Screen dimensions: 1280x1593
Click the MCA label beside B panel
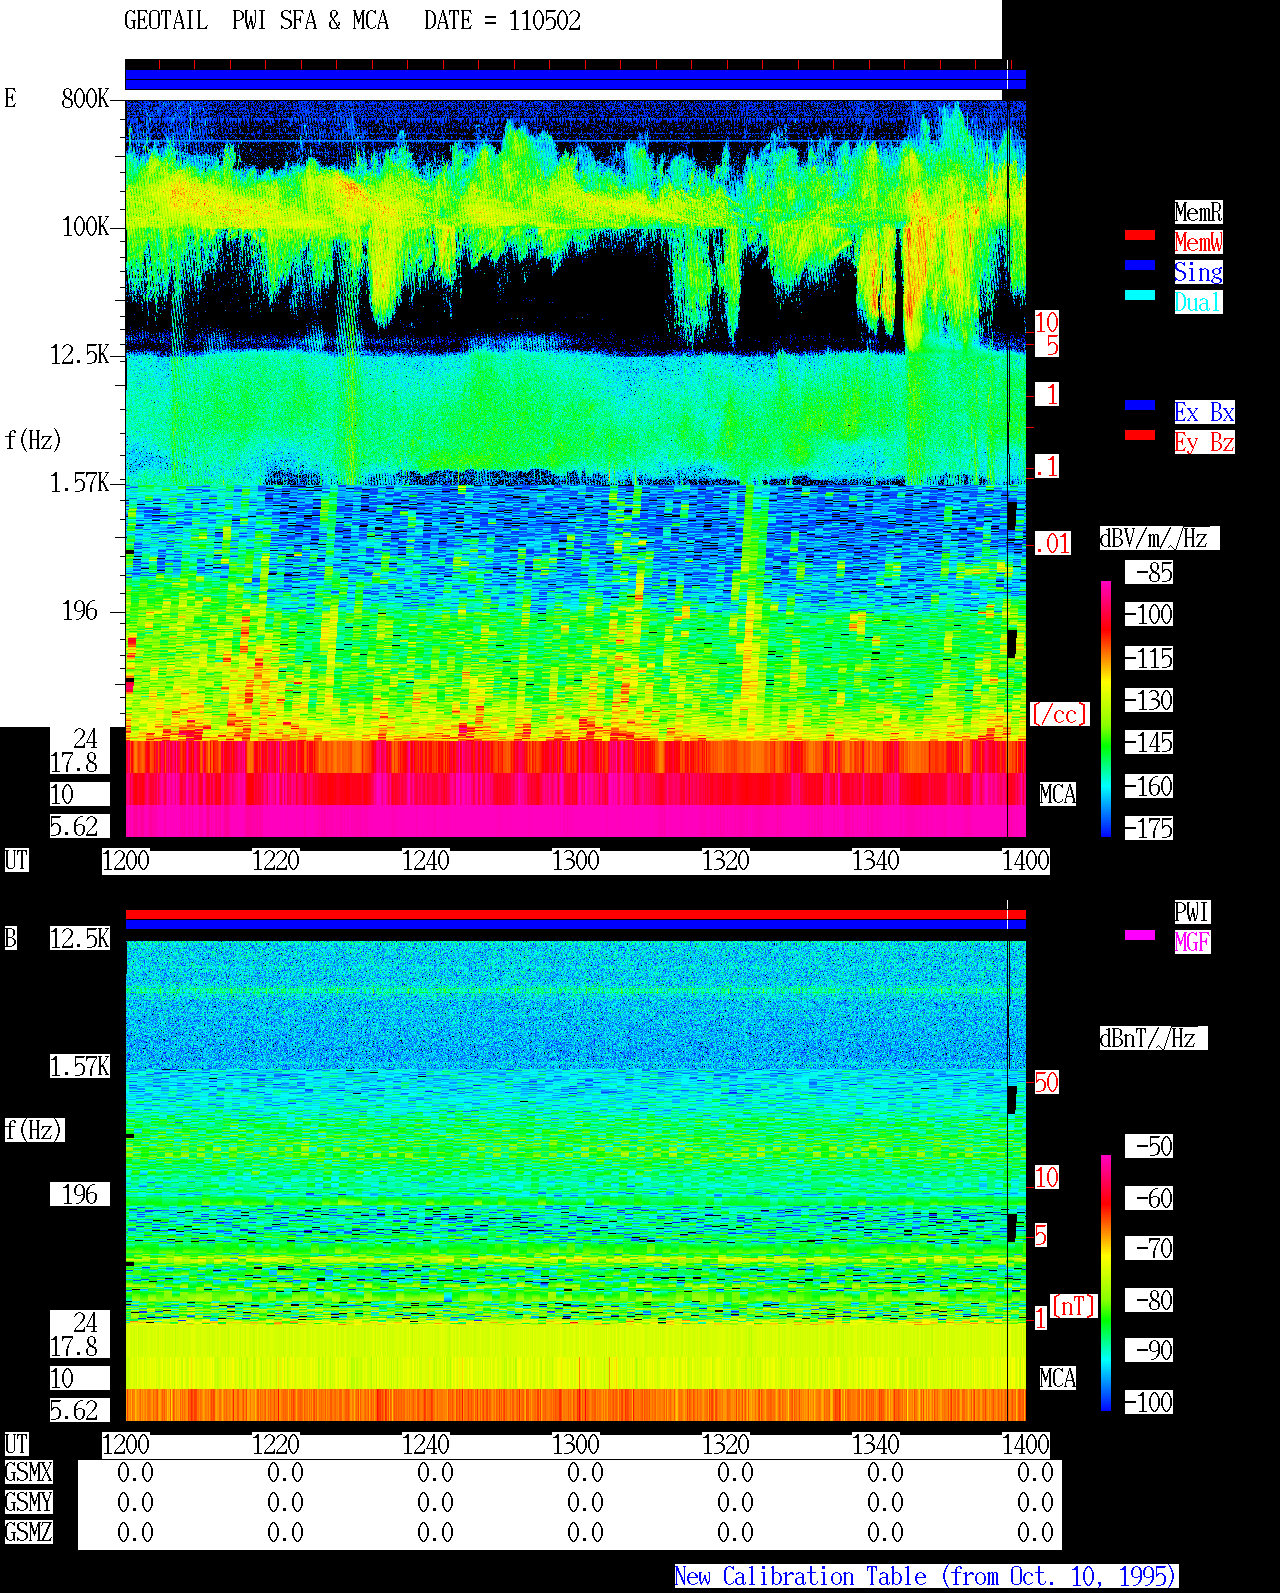pos(1058,1379)
